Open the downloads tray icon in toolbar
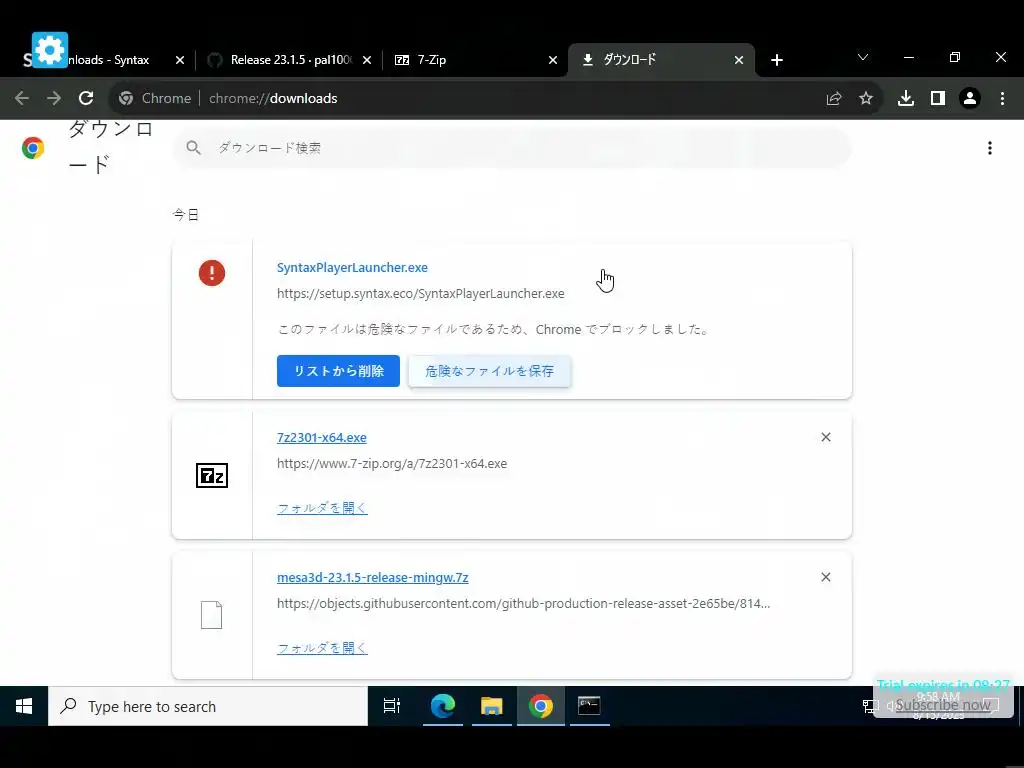 click(x=906, y=98)
